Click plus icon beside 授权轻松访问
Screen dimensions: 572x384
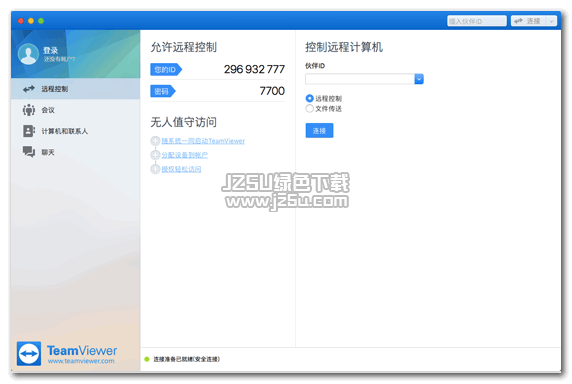pos(155,169)
